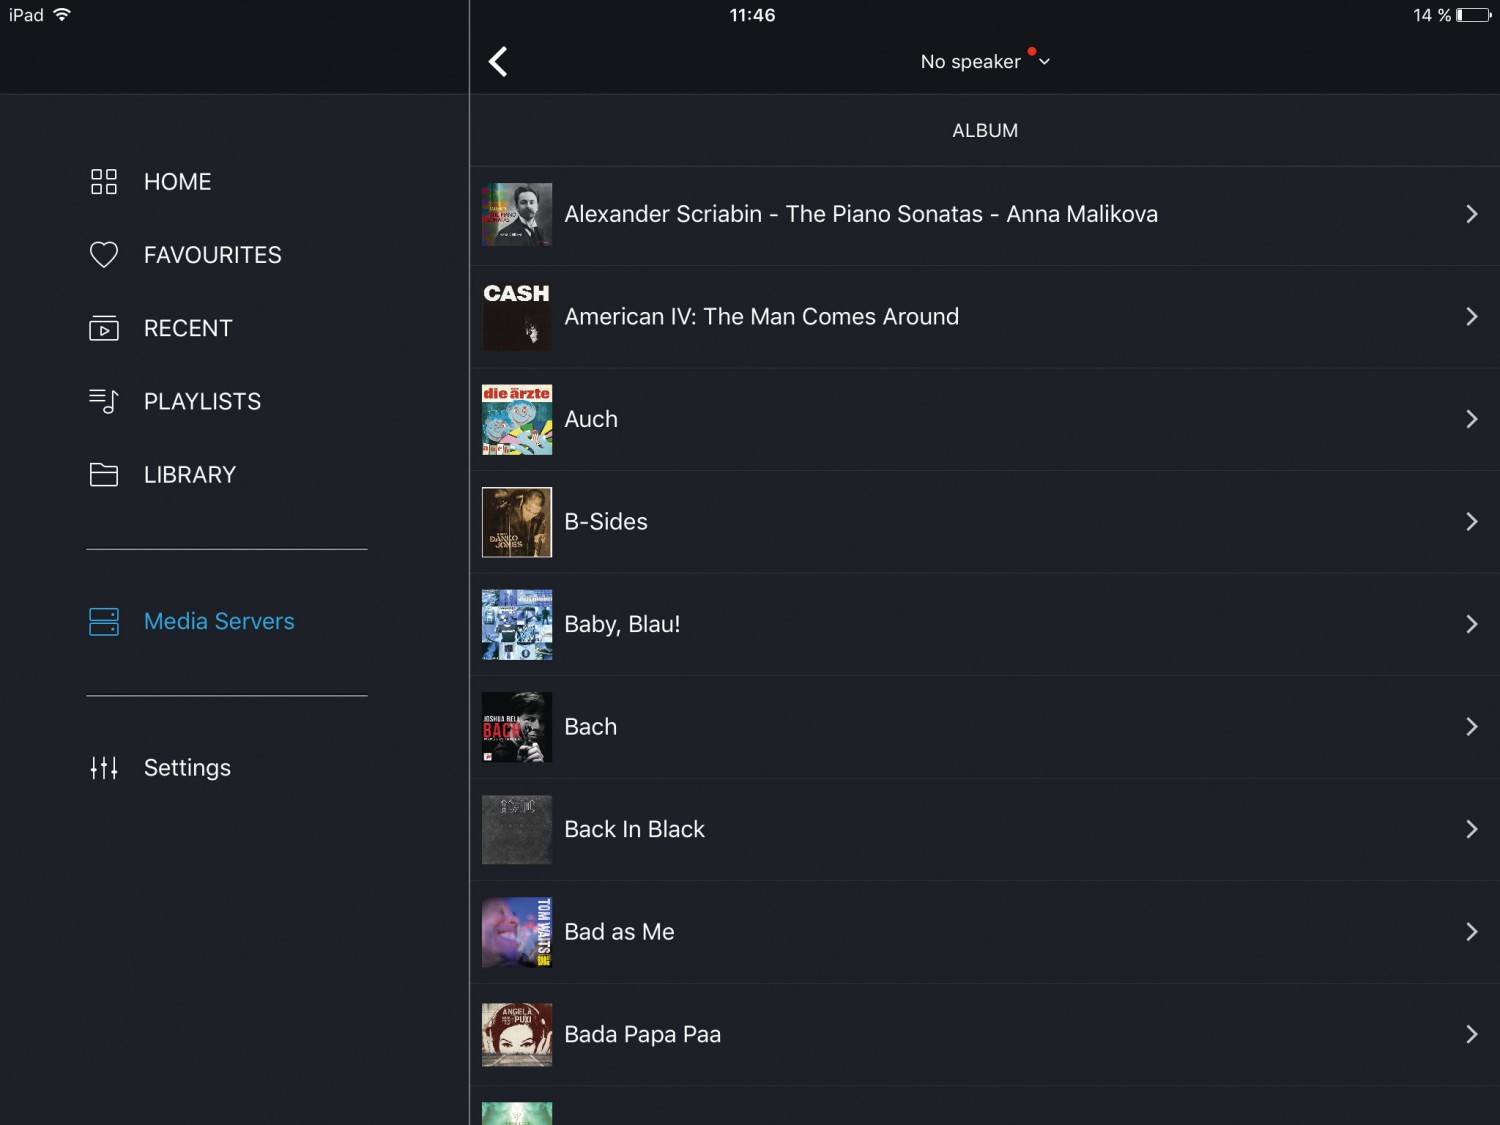Open chevron for American IV album
The height and width of the screenshot is (1125, 1500).
click(1472, 317)
